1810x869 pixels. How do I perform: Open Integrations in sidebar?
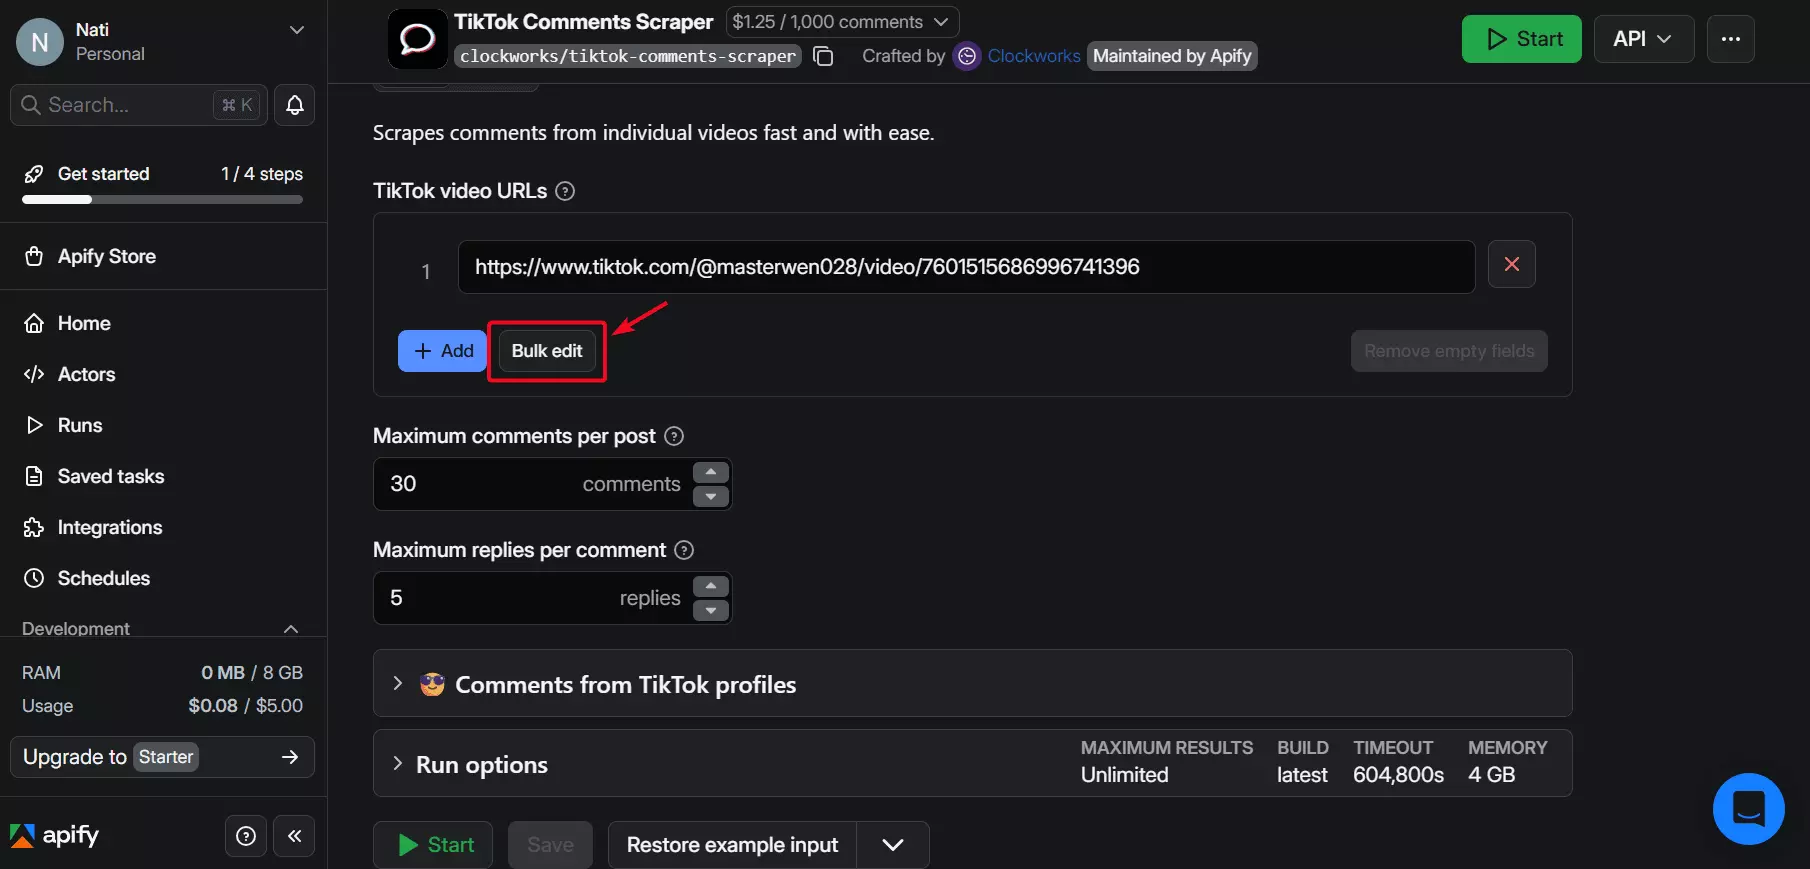(x=162, y=527)
